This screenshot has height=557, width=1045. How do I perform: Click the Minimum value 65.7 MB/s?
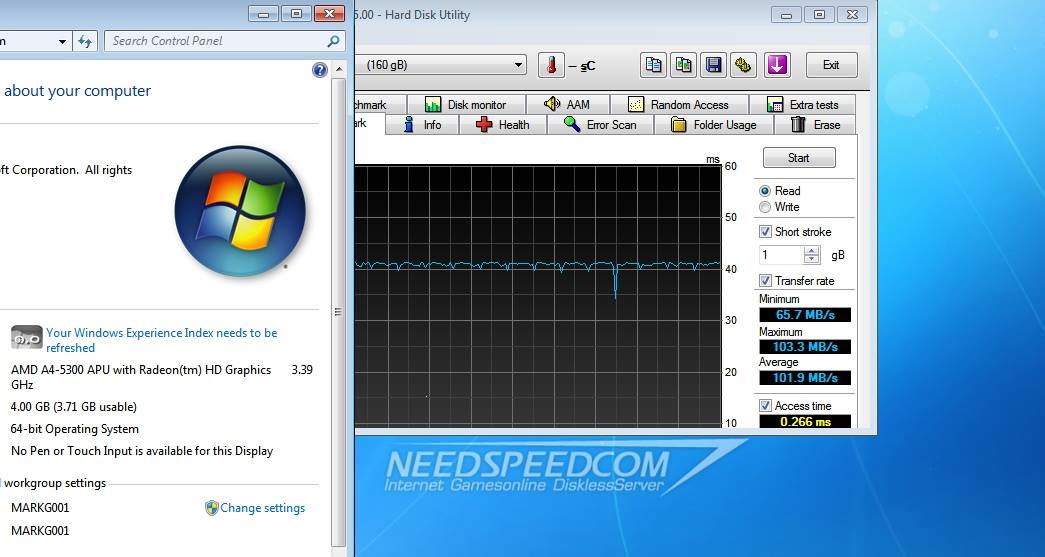point(805,314)
